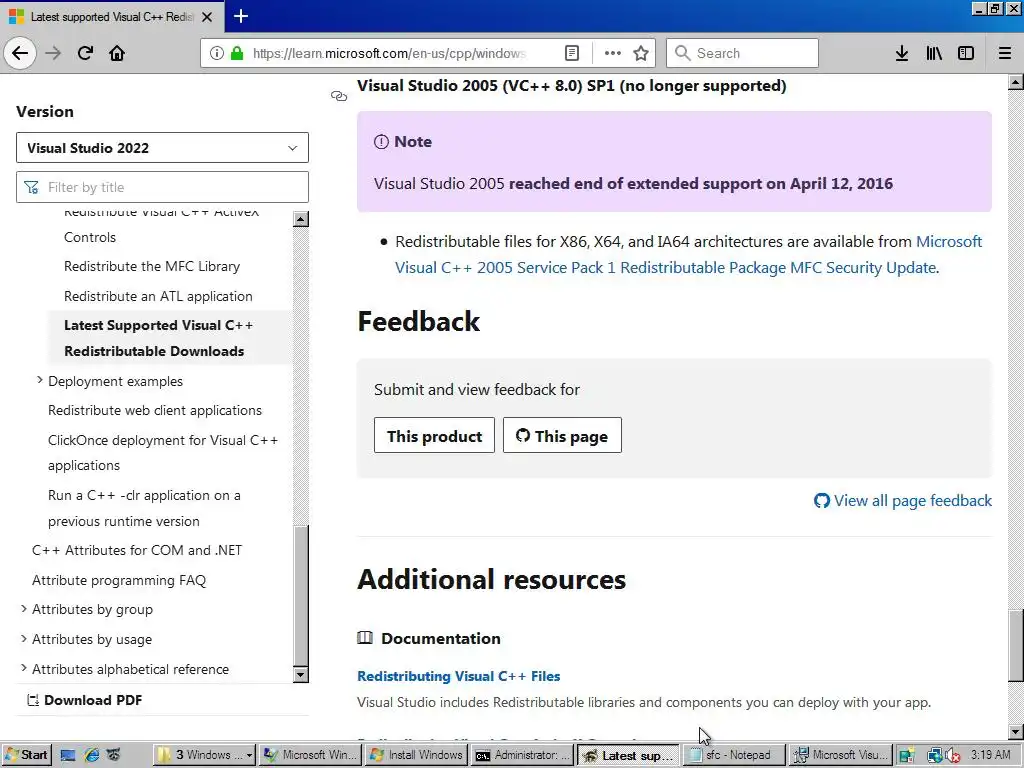This screenshot has width=1024, height=768.
Task: Open the Library icon in toolbar
Action: (934, 53)
